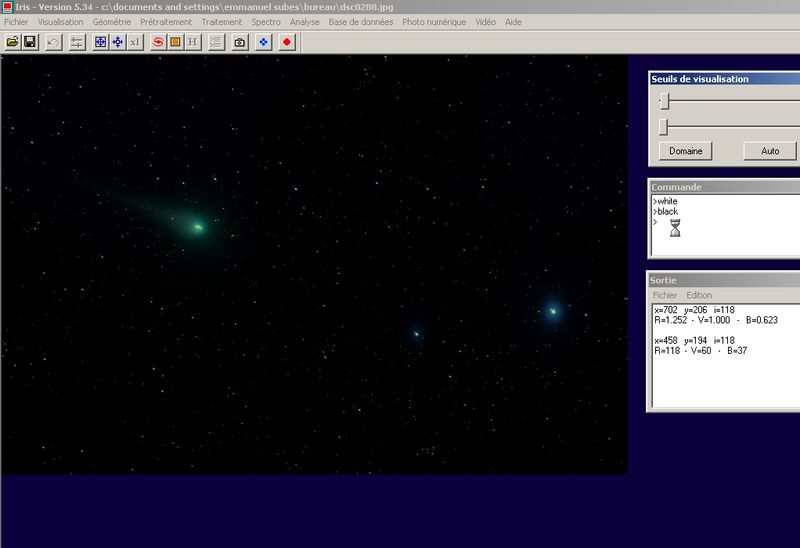Click the Seuils de visualisation title bar
Image resolution: width=800 pixels, height=548 pixels.
point(725,79)
